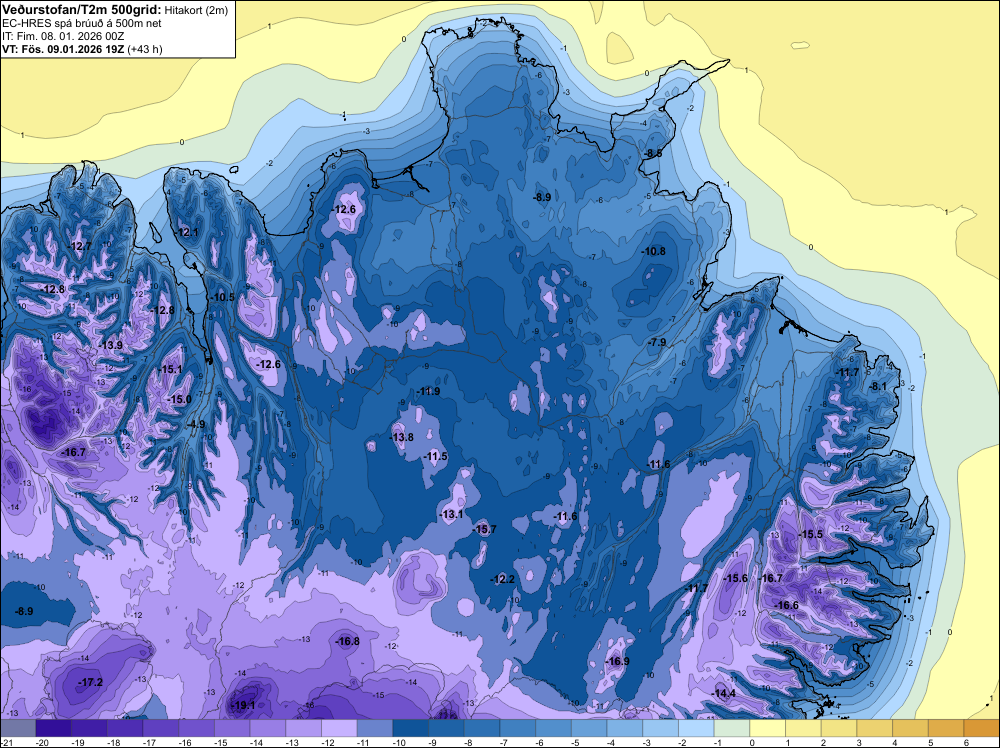The height and width of the screenshot is (748, 1000).
Task: Click the legend swatch between -16 and -15
Action: click(x=196, y=728)
